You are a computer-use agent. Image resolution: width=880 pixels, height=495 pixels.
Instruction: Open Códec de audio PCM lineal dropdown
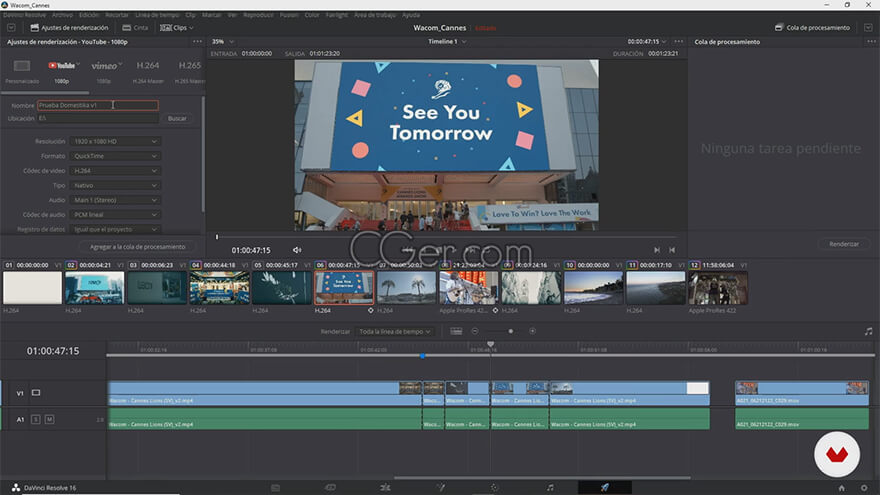[x=115, y=214]
